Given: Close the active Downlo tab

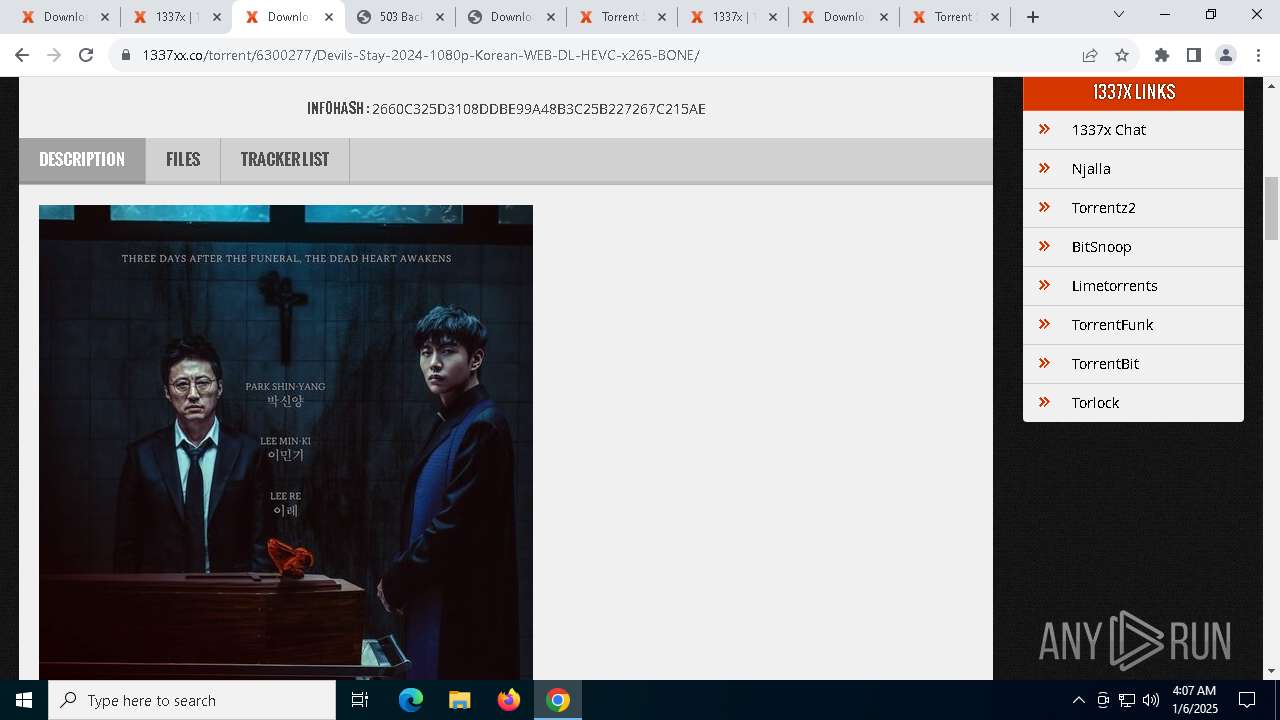Looking at the screenshot, I should coord(328,17).
